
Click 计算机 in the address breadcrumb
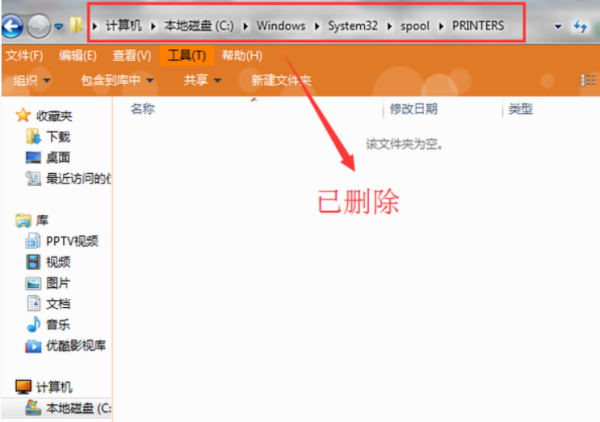click(x=124, y=26)
